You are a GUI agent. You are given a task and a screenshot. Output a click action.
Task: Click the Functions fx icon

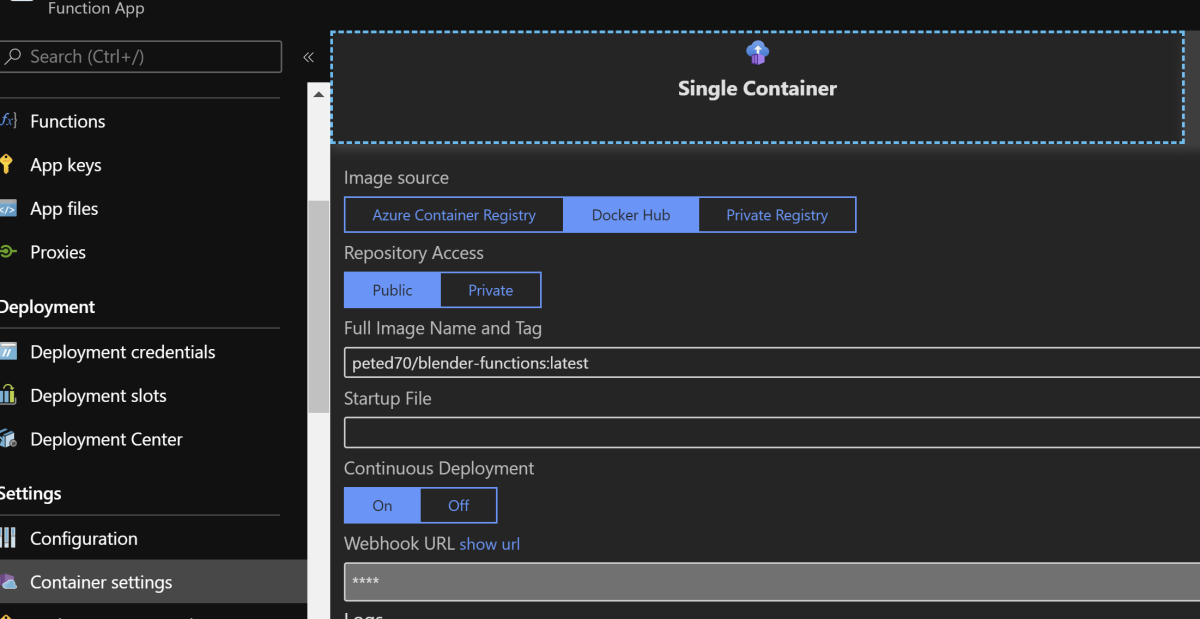click(8, 121)
